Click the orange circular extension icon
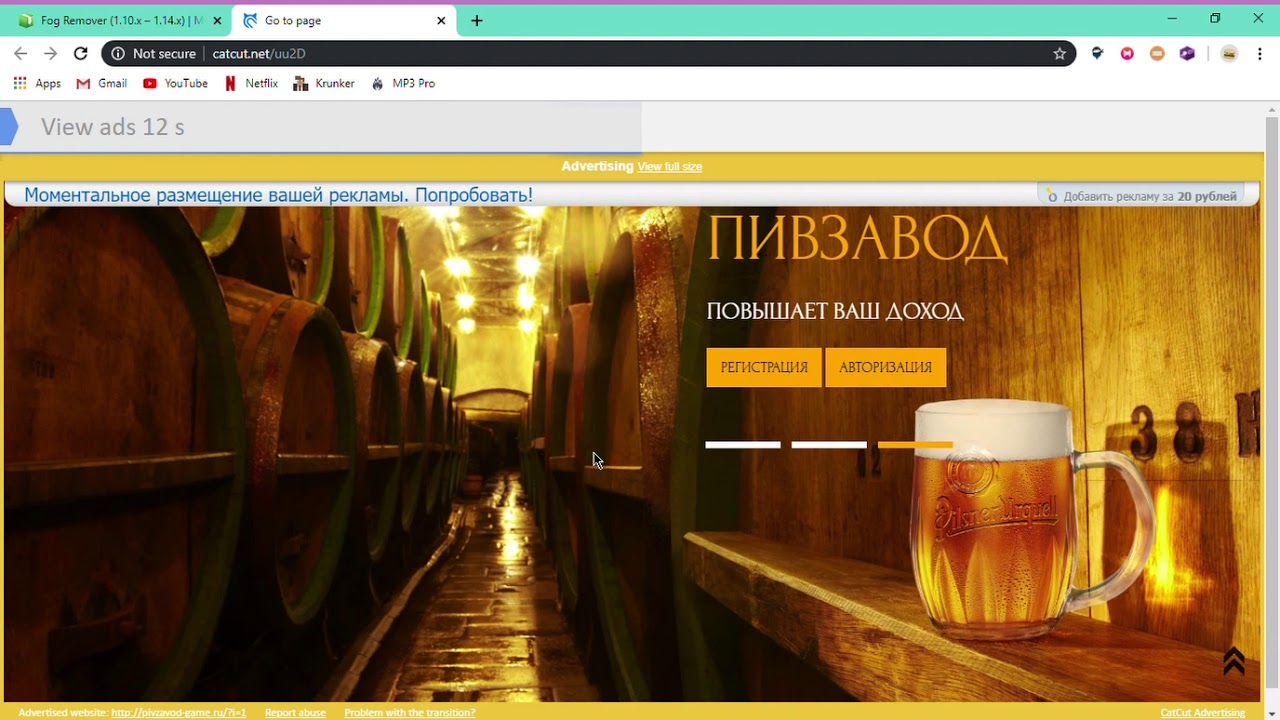Viewport: 1280px width, 720px height. pos(1157,54)
